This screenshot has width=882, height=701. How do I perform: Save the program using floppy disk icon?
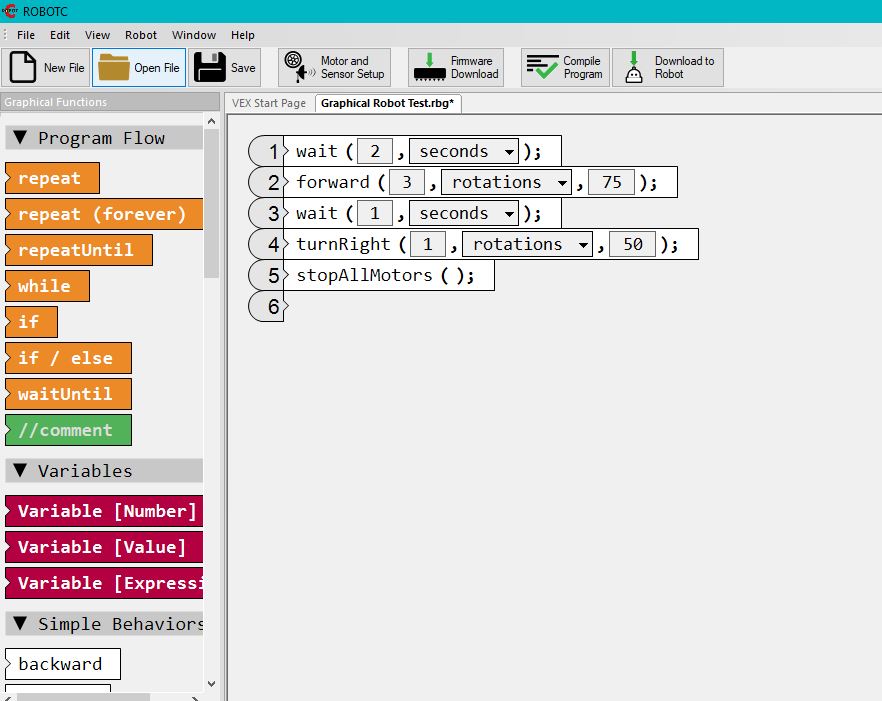pyautogui.click(x=209, y=68)
